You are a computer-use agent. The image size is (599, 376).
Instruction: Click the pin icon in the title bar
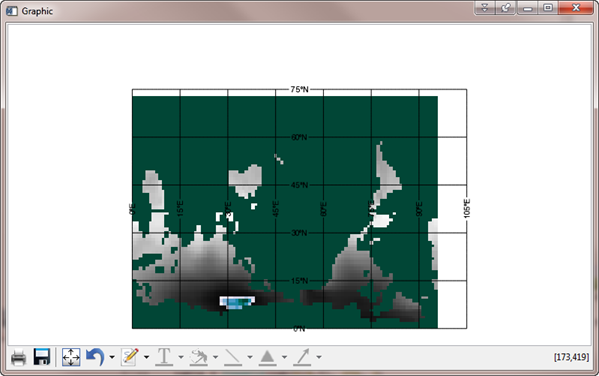(506, 8)
